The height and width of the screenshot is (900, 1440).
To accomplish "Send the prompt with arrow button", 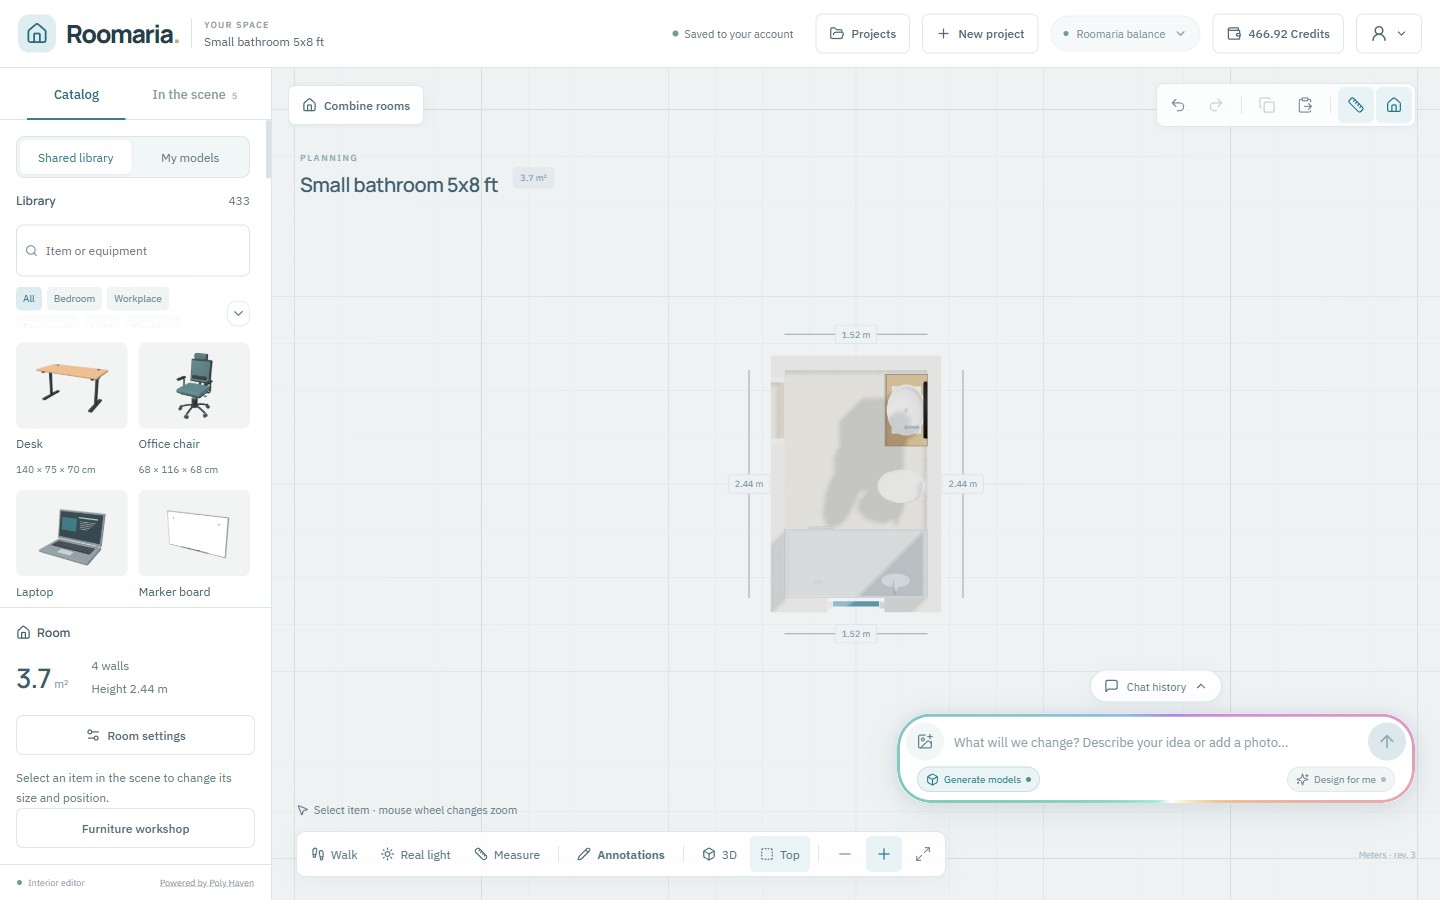I will tap(1387, 742).
